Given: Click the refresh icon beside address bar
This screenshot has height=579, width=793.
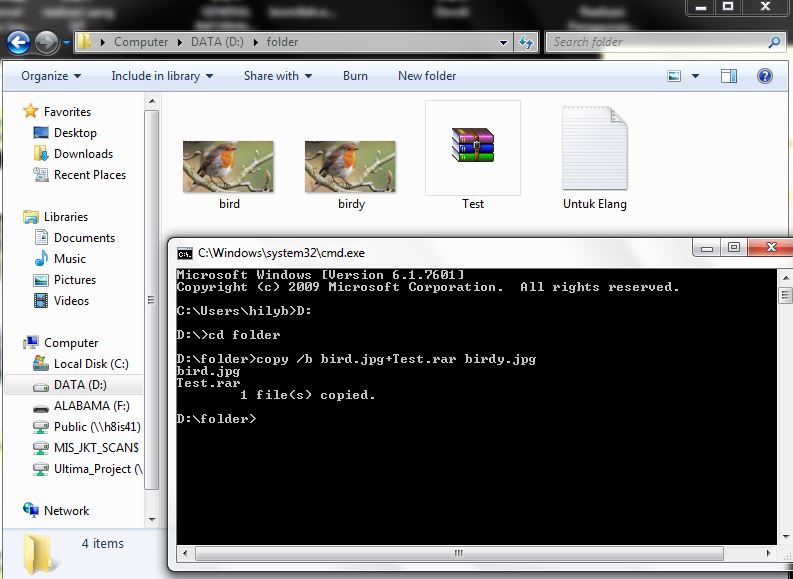Looking at the screenshot, I should (526, 42).
